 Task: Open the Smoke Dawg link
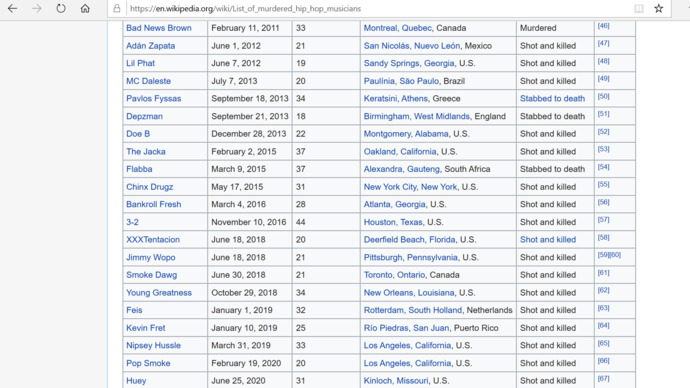[x=151, y=275]
